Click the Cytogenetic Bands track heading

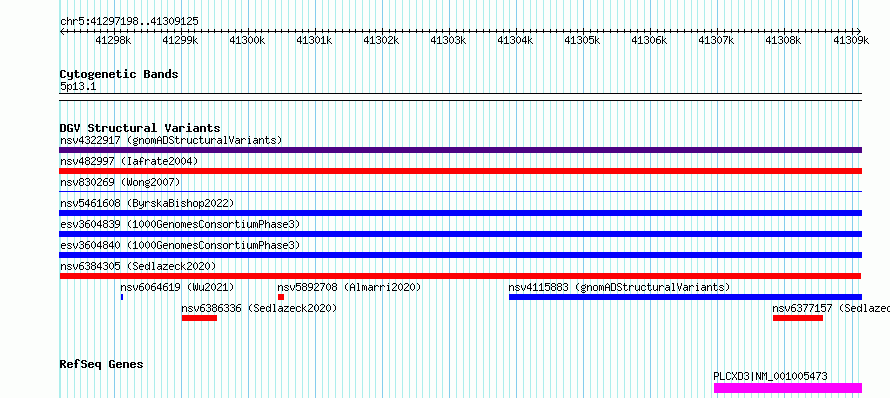click(x=119, y=74)
